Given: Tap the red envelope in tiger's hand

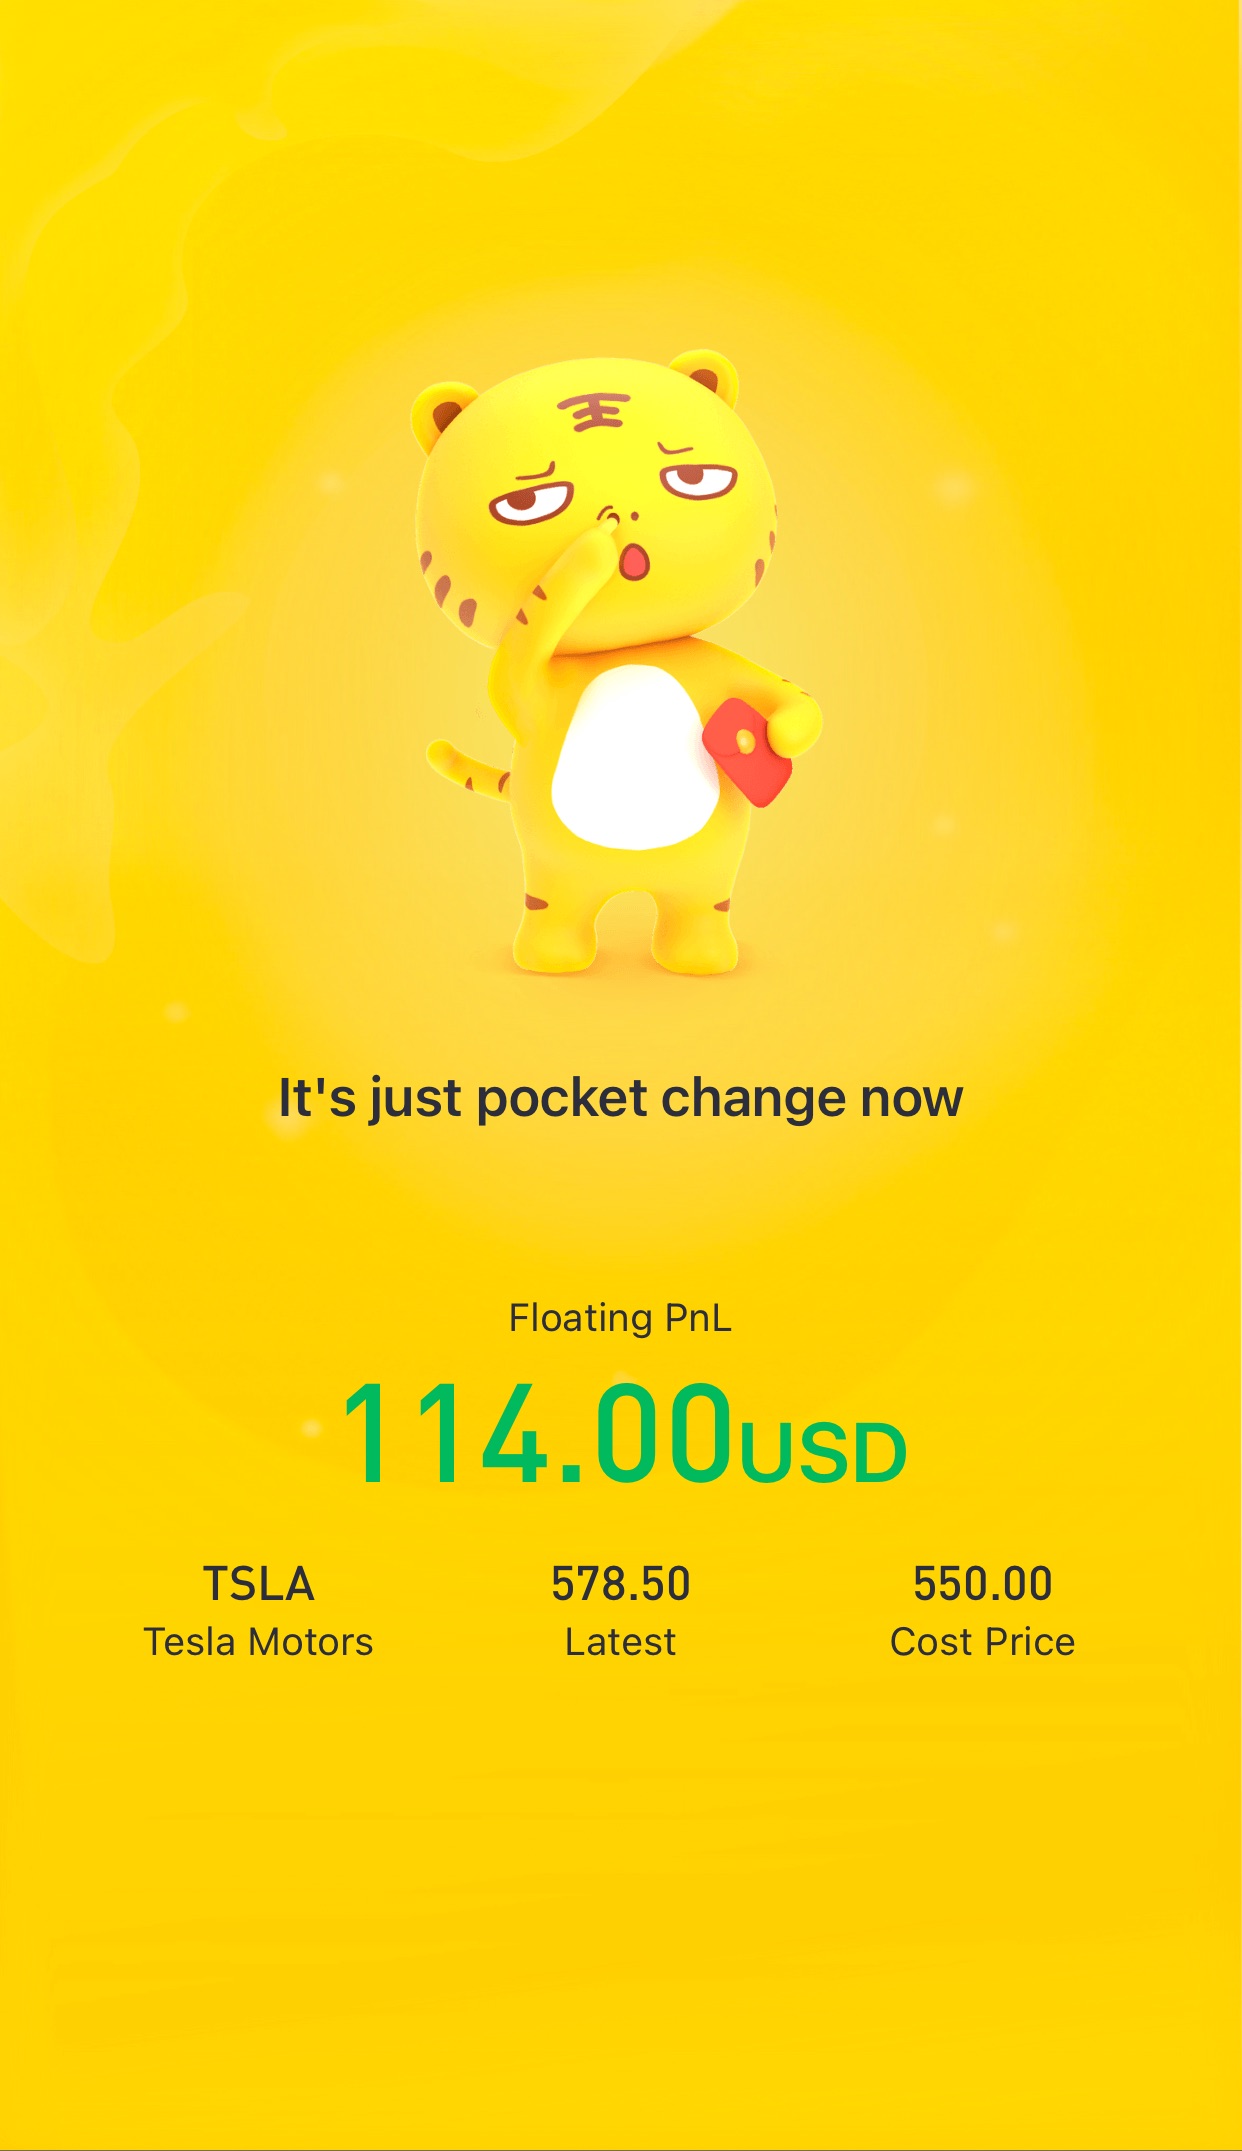Looking at the screenshot, I should 747,752.
